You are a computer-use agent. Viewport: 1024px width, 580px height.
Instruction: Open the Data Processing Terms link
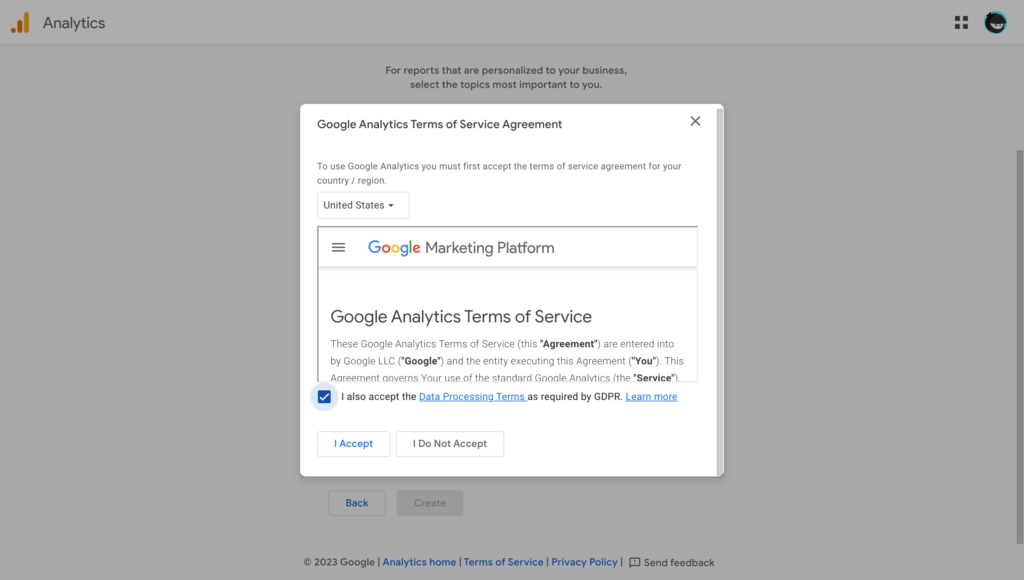(471, 396)
